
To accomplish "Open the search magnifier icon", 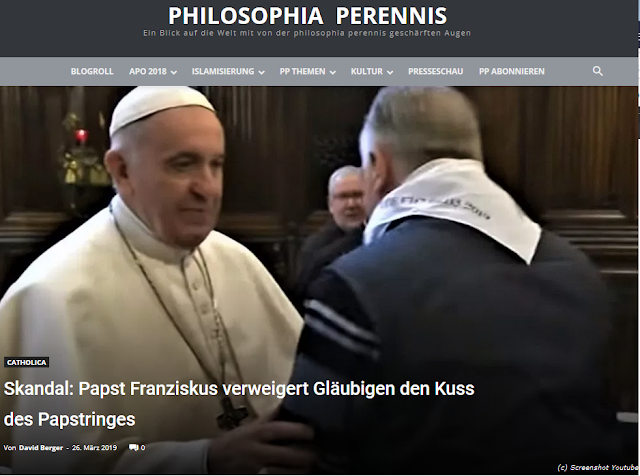I will (x=598, y=71).
